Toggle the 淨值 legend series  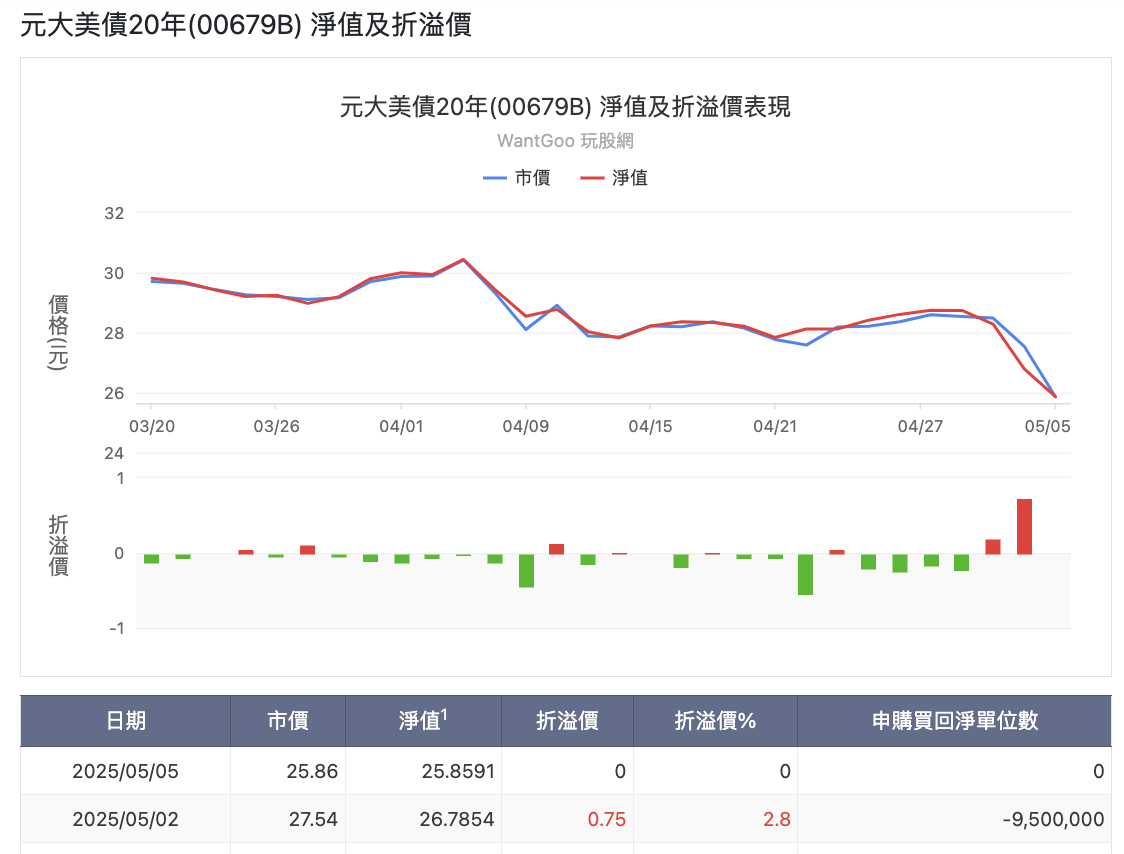(614, 178)
